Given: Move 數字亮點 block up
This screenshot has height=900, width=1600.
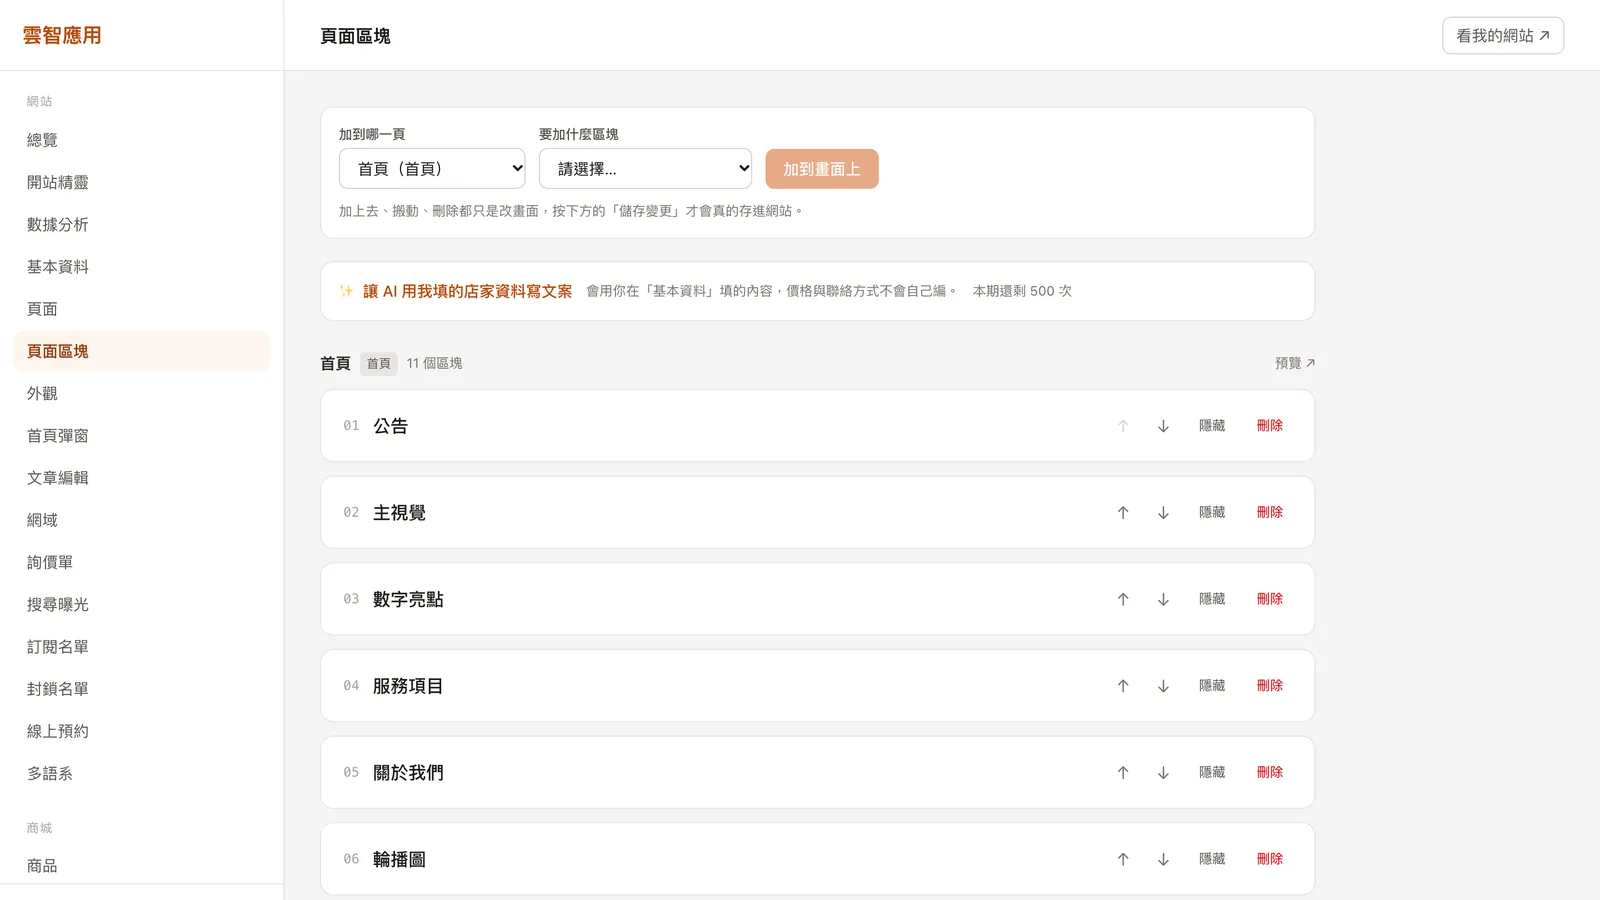Looking at the screenshot, I should pyautogui.click(x=1123, y=599).
